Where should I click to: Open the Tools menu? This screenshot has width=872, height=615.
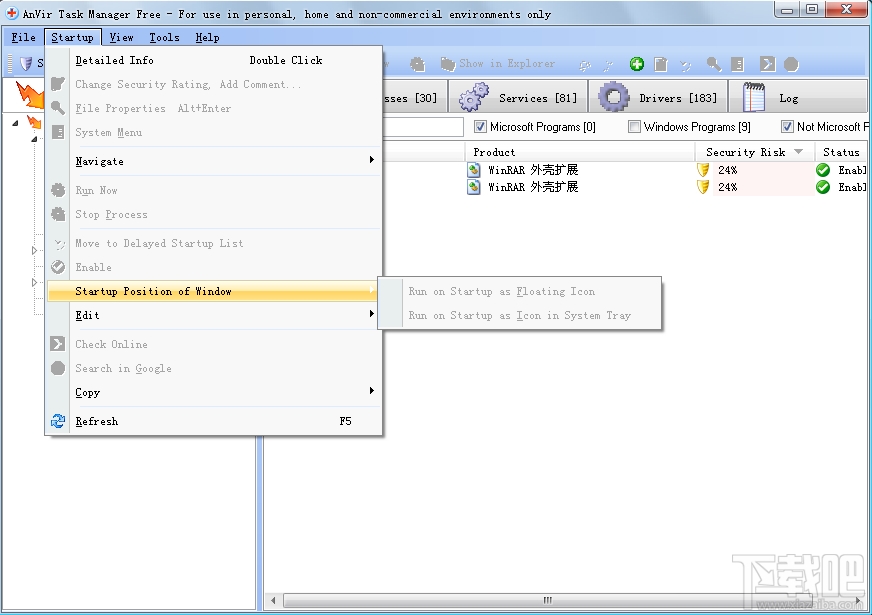pyautogui.click(x=163, y=37)
